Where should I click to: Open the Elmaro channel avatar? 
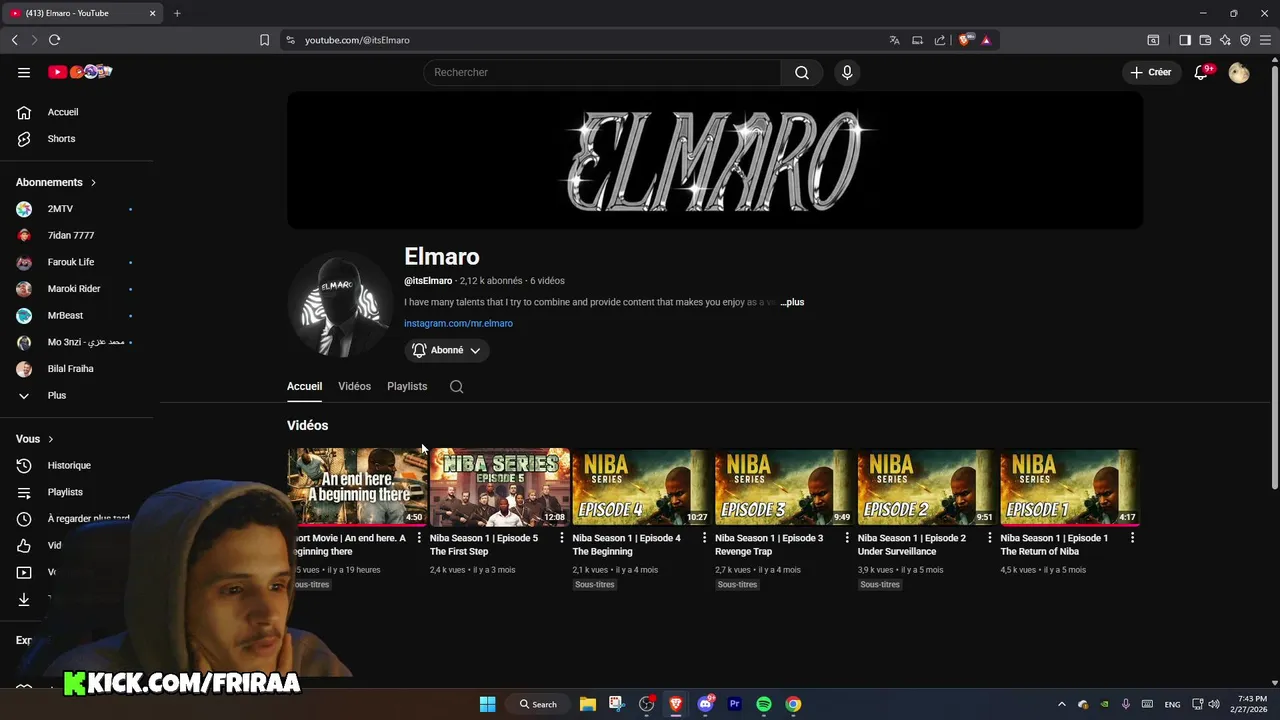click(338, 303)
